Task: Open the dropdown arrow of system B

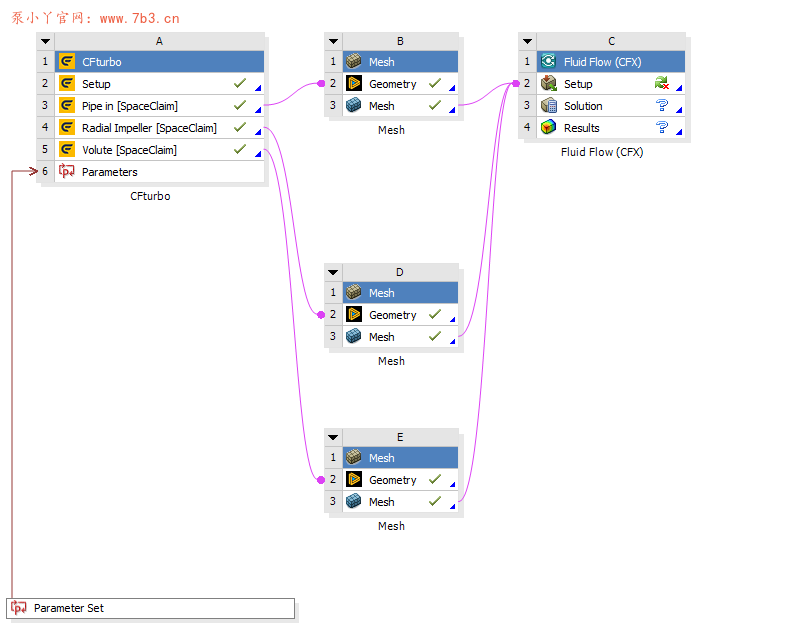Action: [333, 41]
